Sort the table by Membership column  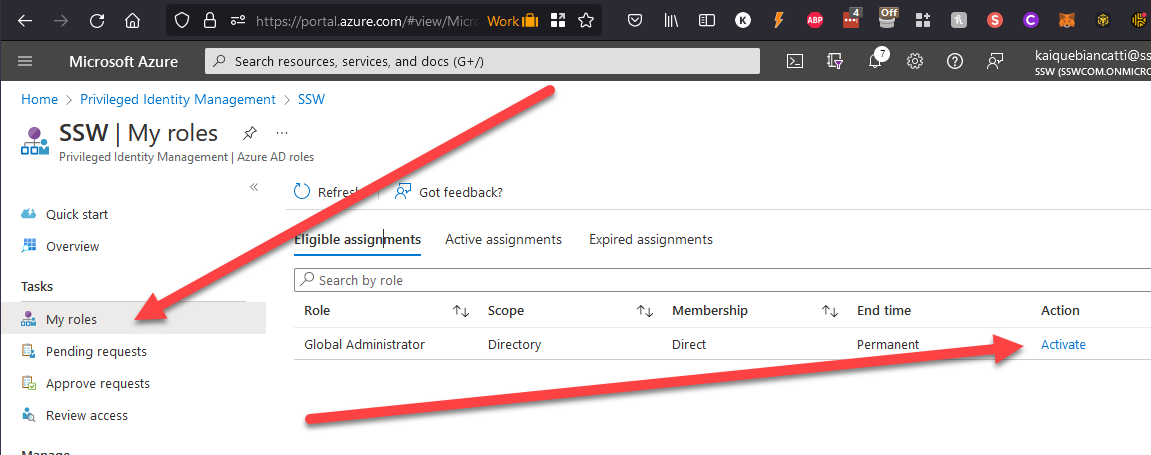pos(830,311)
